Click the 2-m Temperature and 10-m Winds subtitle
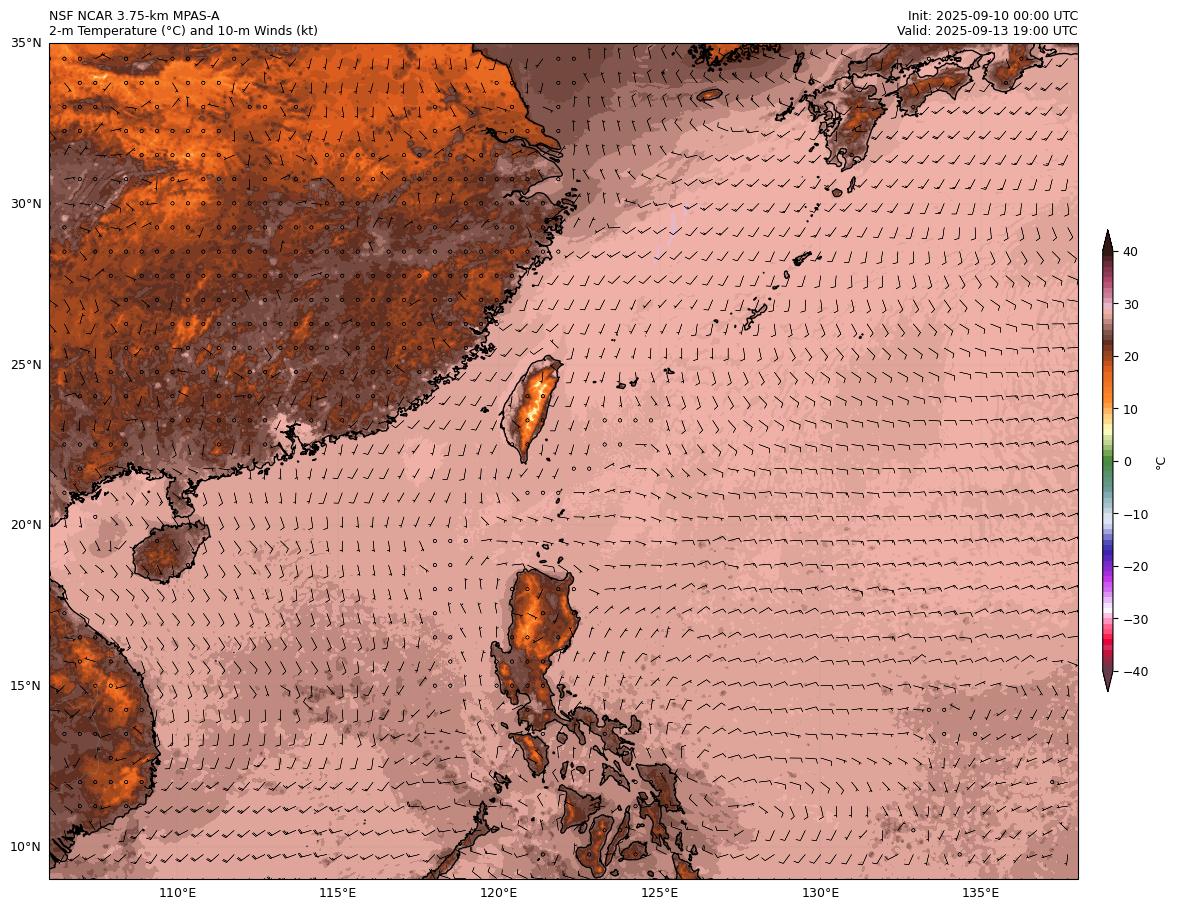This screenshot has width=1177, height=909. (183, 31)
